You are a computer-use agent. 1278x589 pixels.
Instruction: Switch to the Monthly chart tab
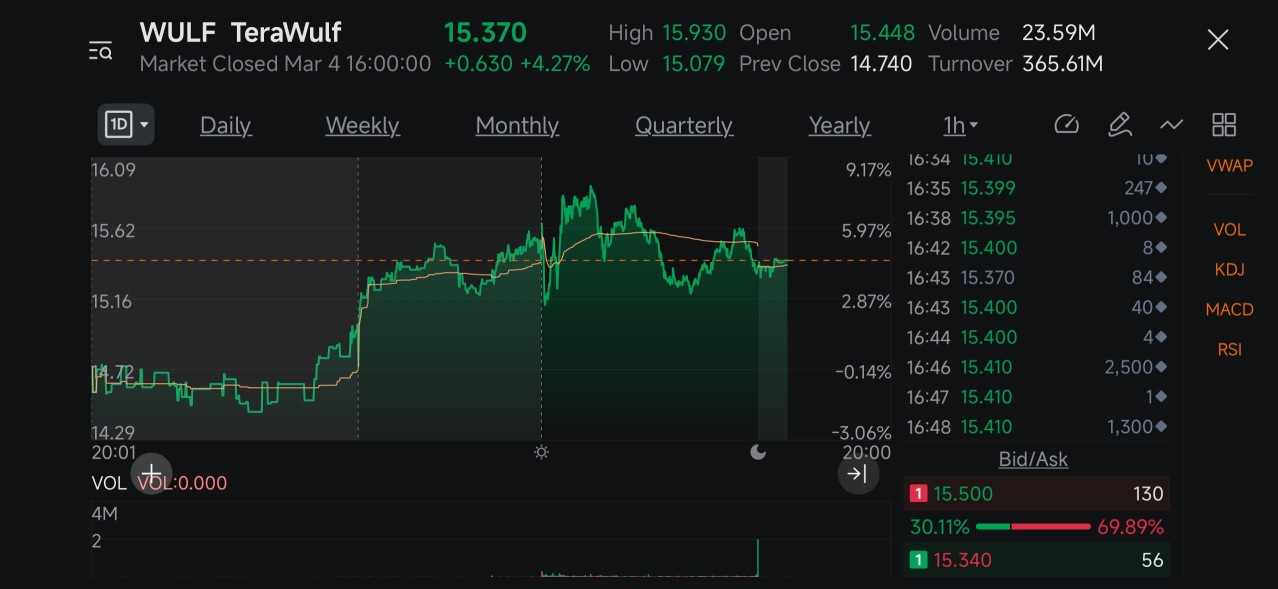click(x=517, y=126)
